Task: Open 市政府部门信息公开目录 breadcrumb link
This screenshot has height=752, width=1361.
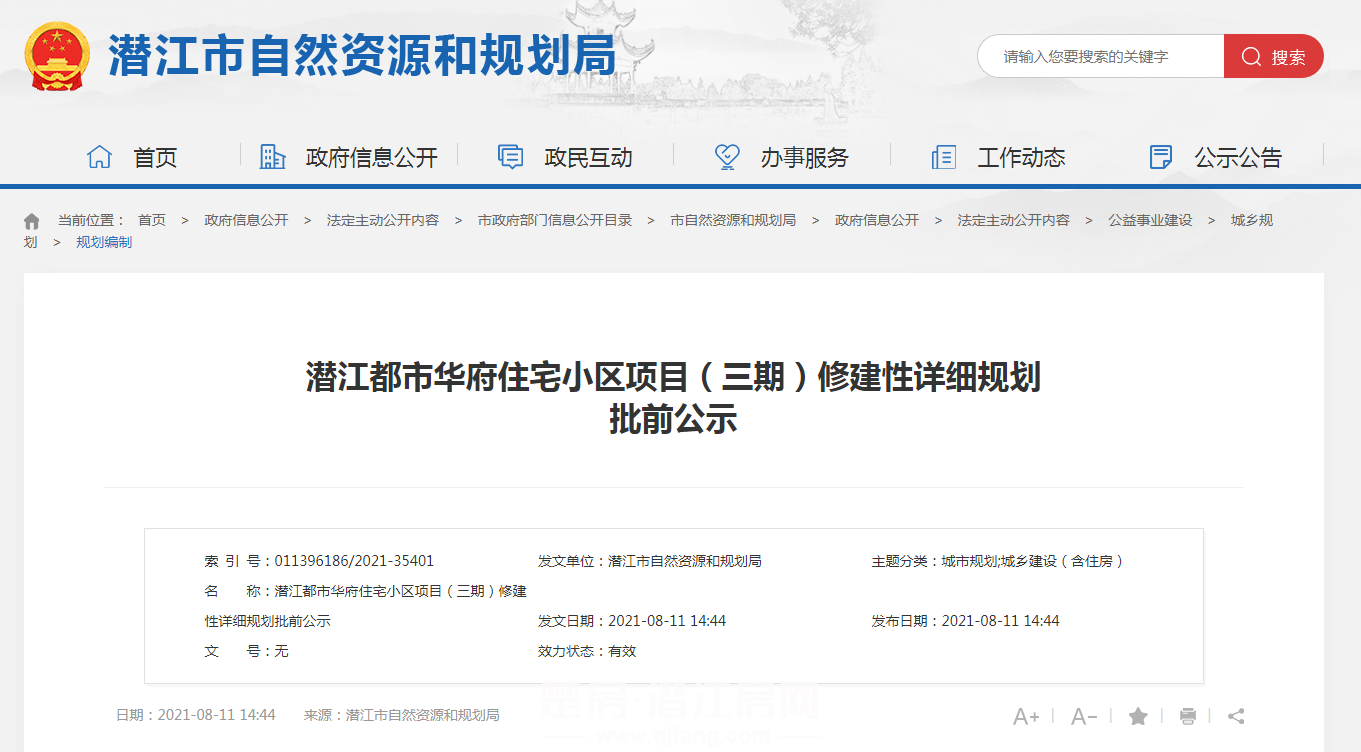Action: coord(555,220)
